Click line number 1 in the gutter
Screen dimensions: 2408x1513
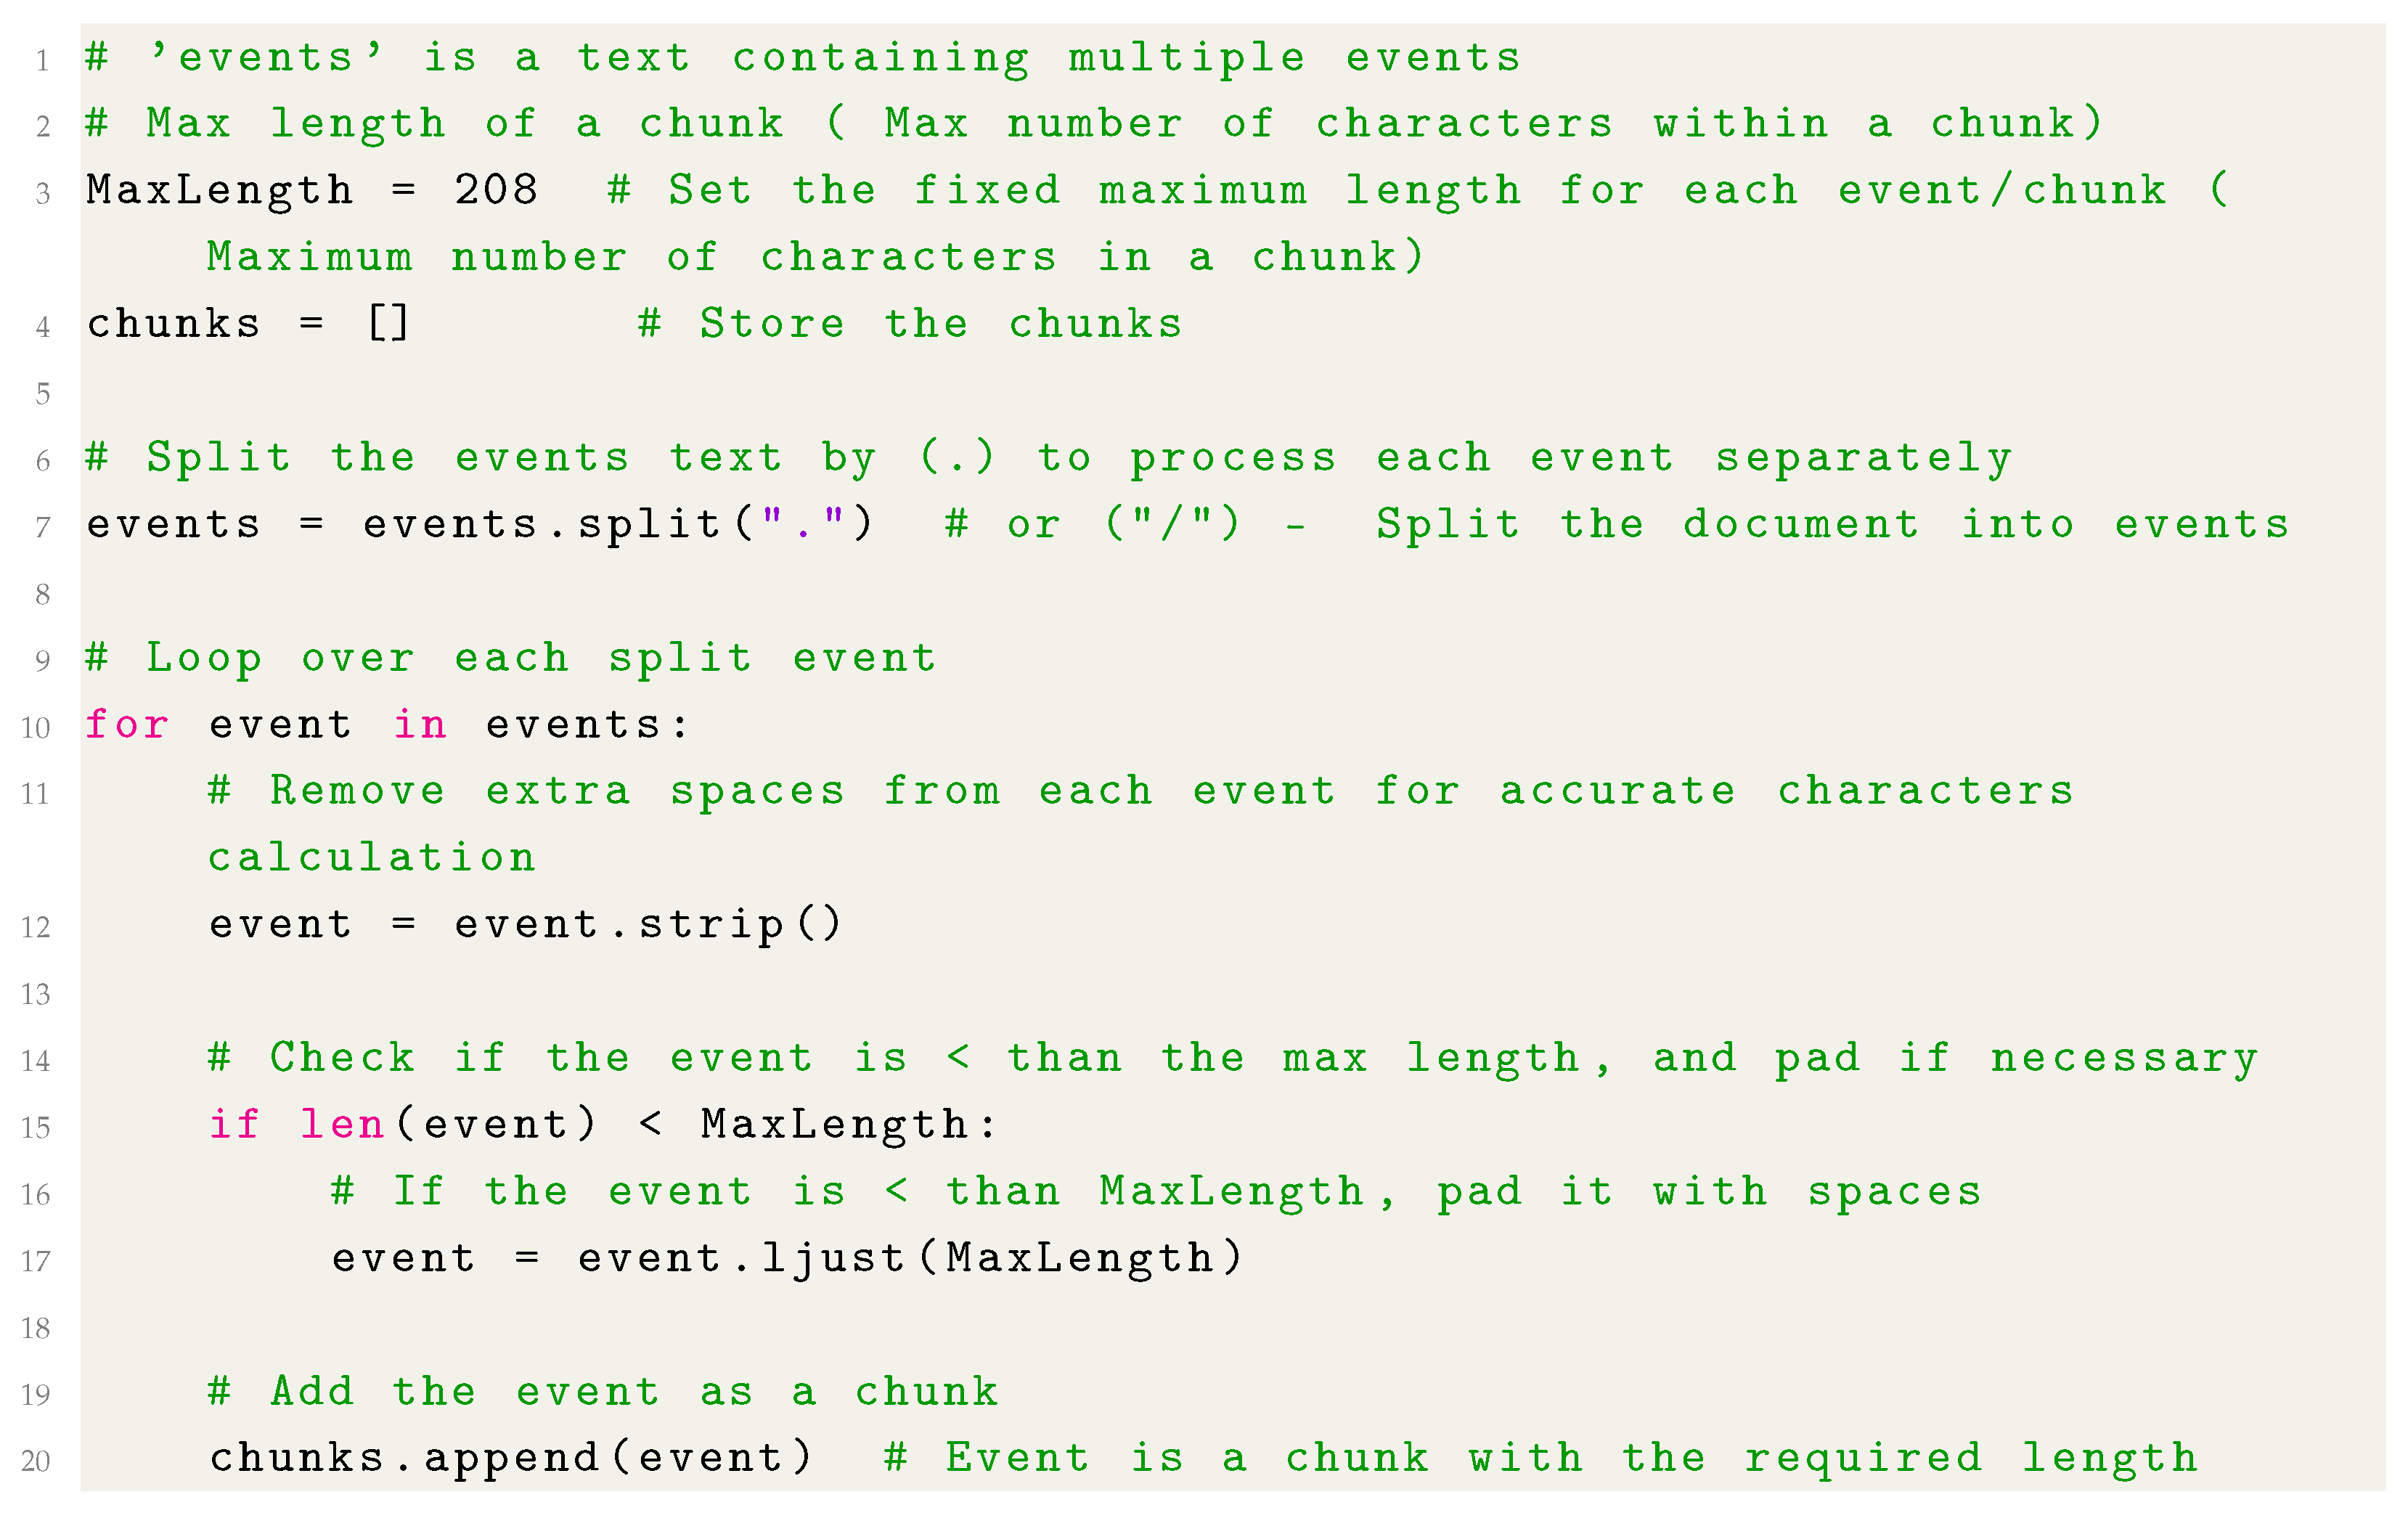43,62
